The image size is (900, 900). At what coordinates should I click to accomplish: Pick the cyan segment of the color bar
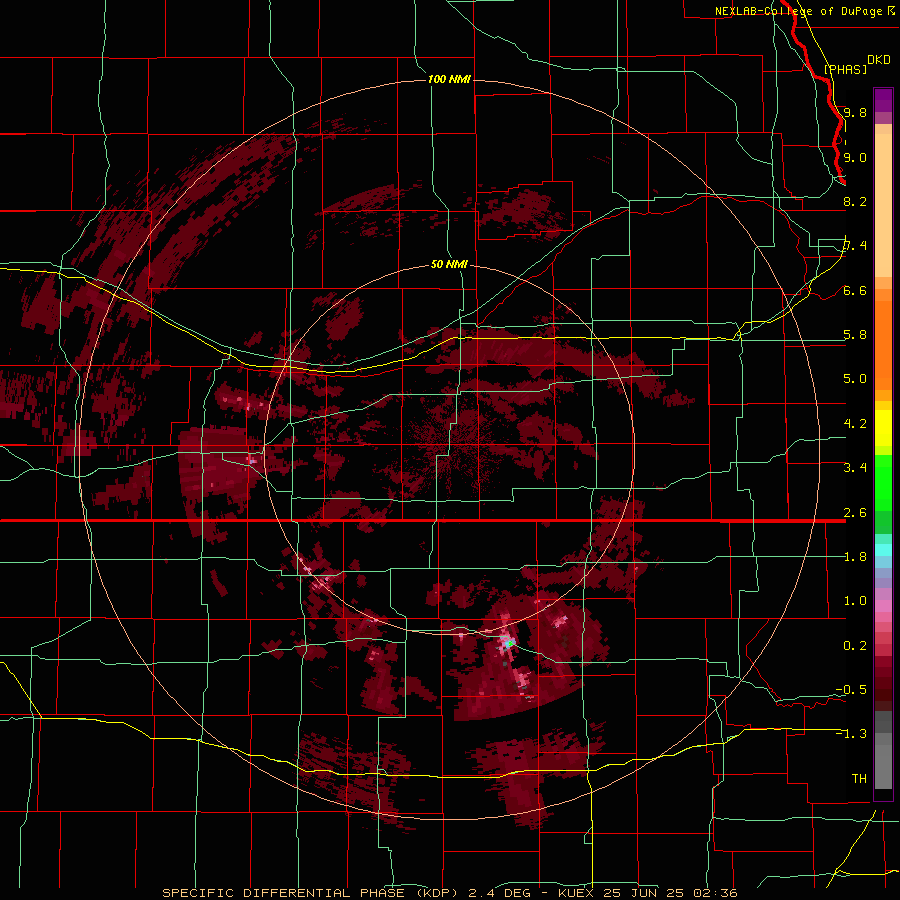coord(883,550)
